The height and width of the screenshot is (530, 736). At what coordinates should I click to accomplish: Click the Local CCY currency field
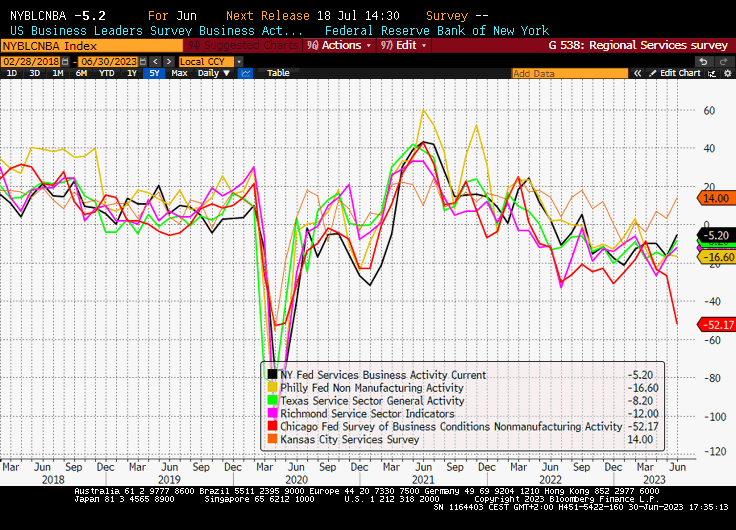[x=207, y=61]
